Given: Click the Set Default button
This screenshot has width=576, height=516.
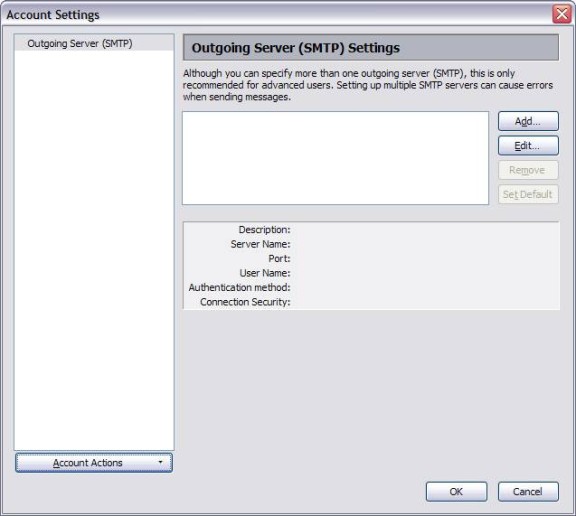Looking at the screenshot, I should click(528, 194).
